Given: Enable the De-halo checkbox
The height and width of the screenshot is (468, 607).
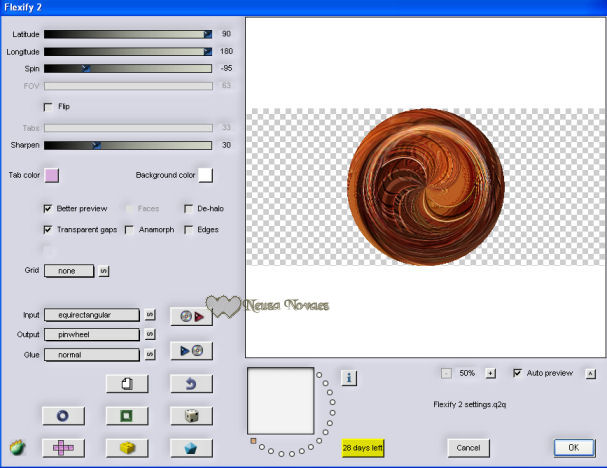Looking at the screenshot, I should coord(189,209).
